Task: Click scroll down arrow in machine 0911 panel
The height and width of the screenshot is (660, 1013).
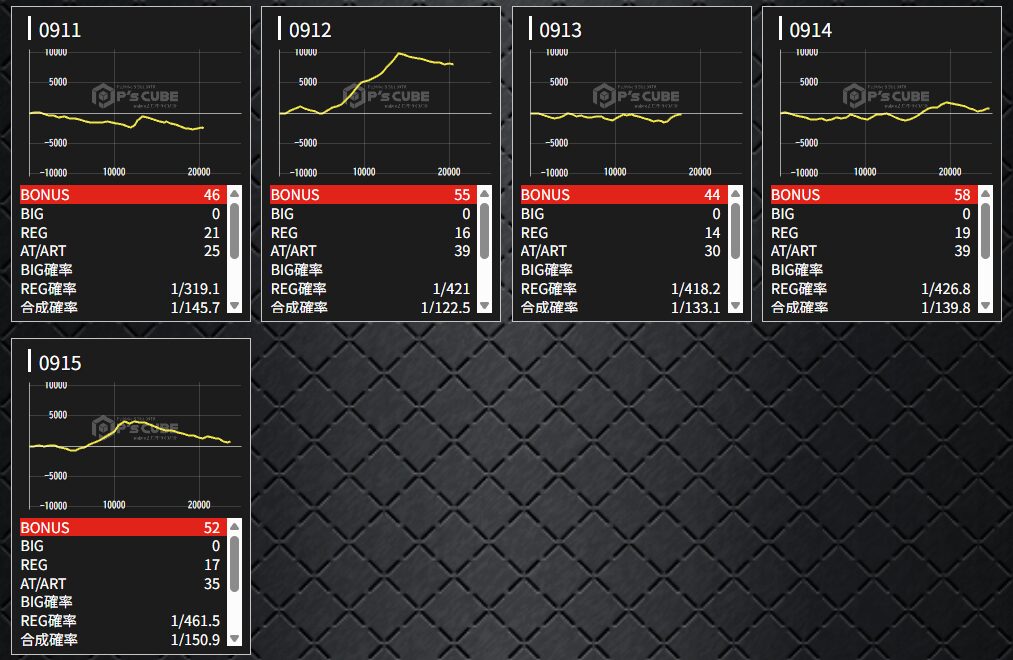Action: pyautogui.click(x=235, y=306)
